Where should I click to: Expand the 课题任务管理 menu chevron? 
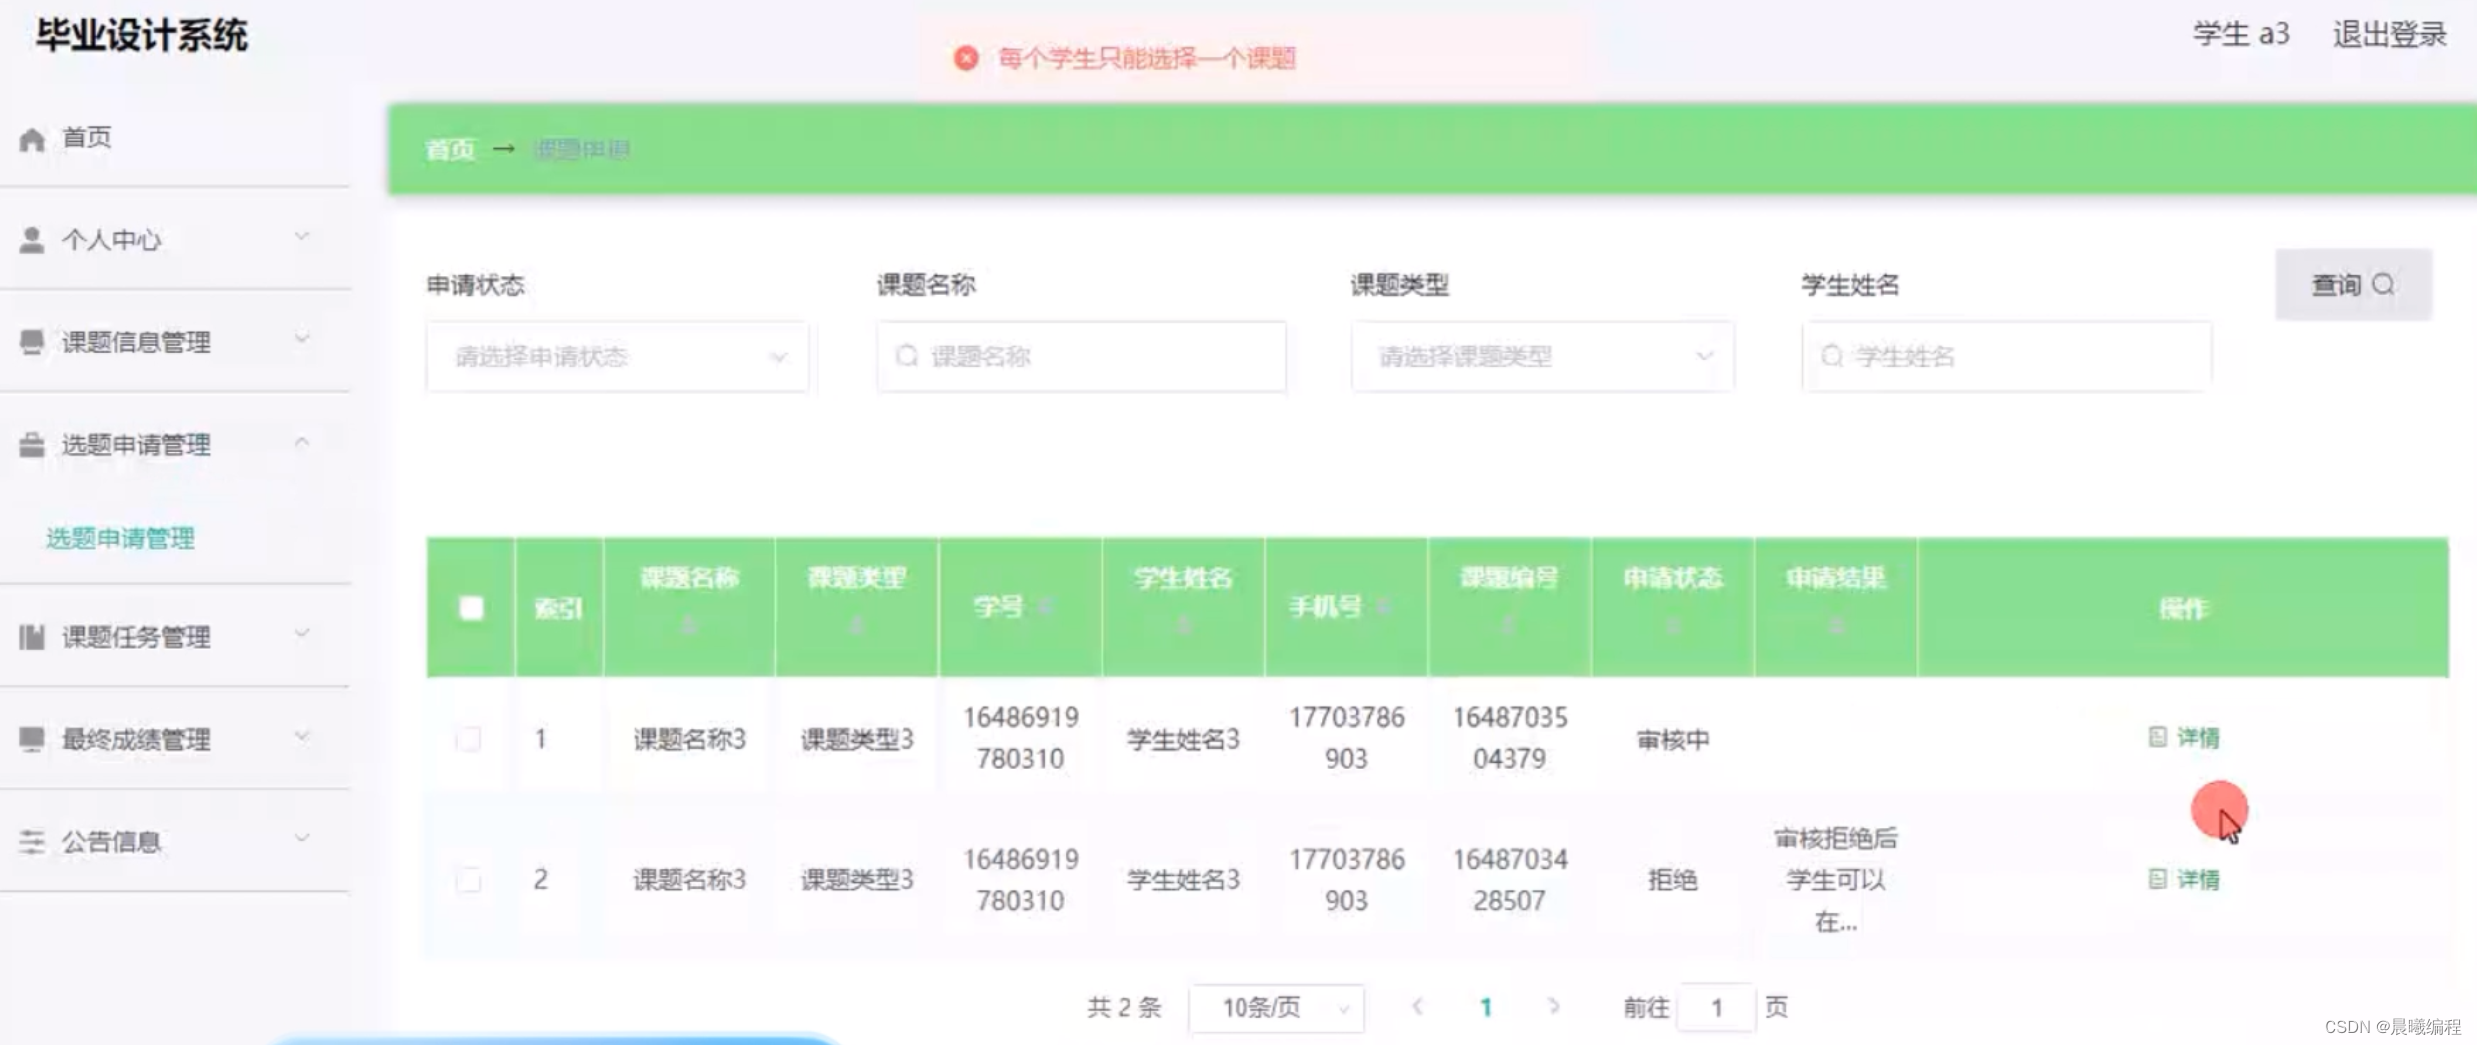302,633
